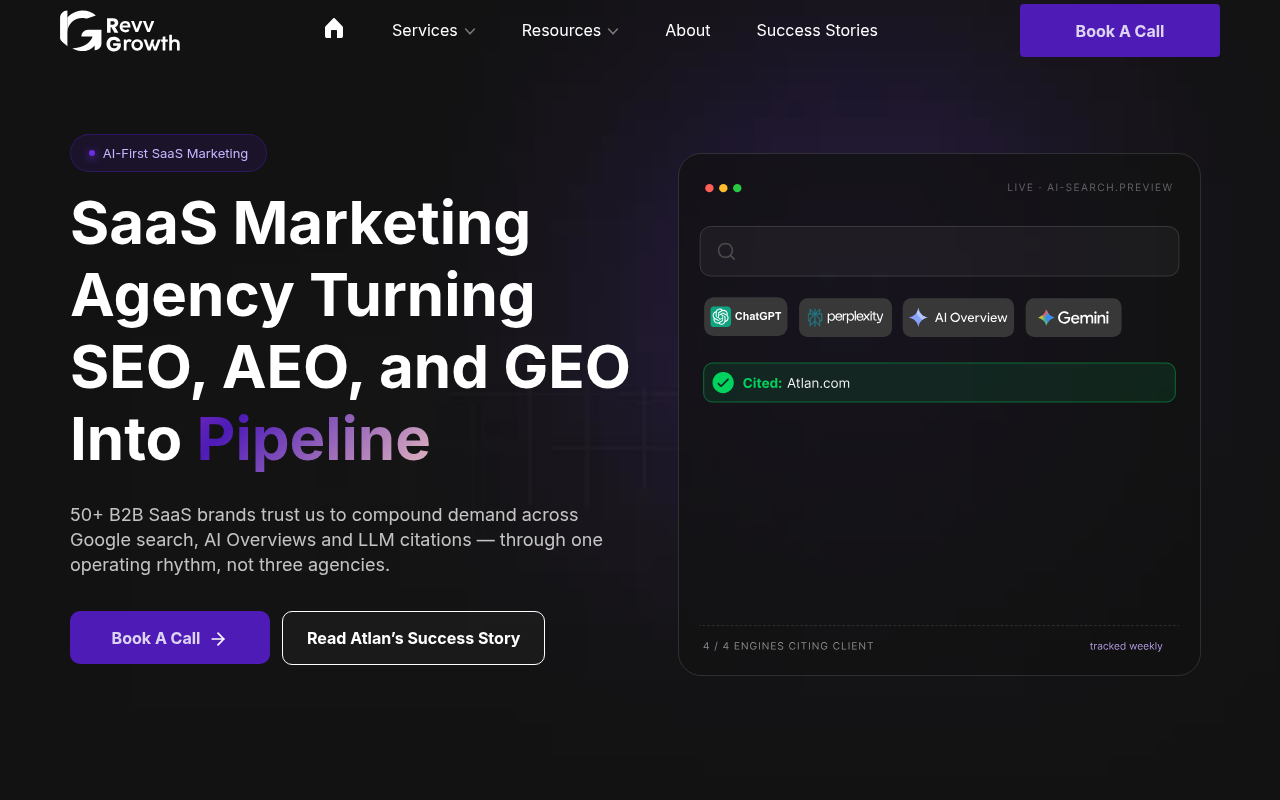
Task: Click '4 / 4 ENGINES CITING CLIENT' text
Action: click(788, 646)
